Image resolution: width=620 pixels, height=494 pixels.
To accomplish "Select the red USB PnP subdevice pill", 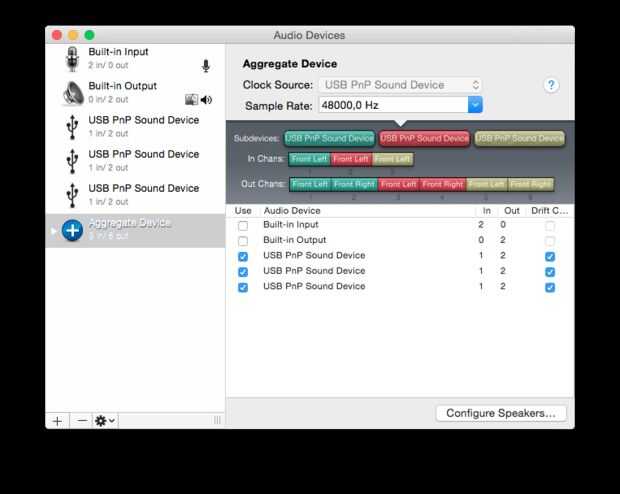I will 424,138.
